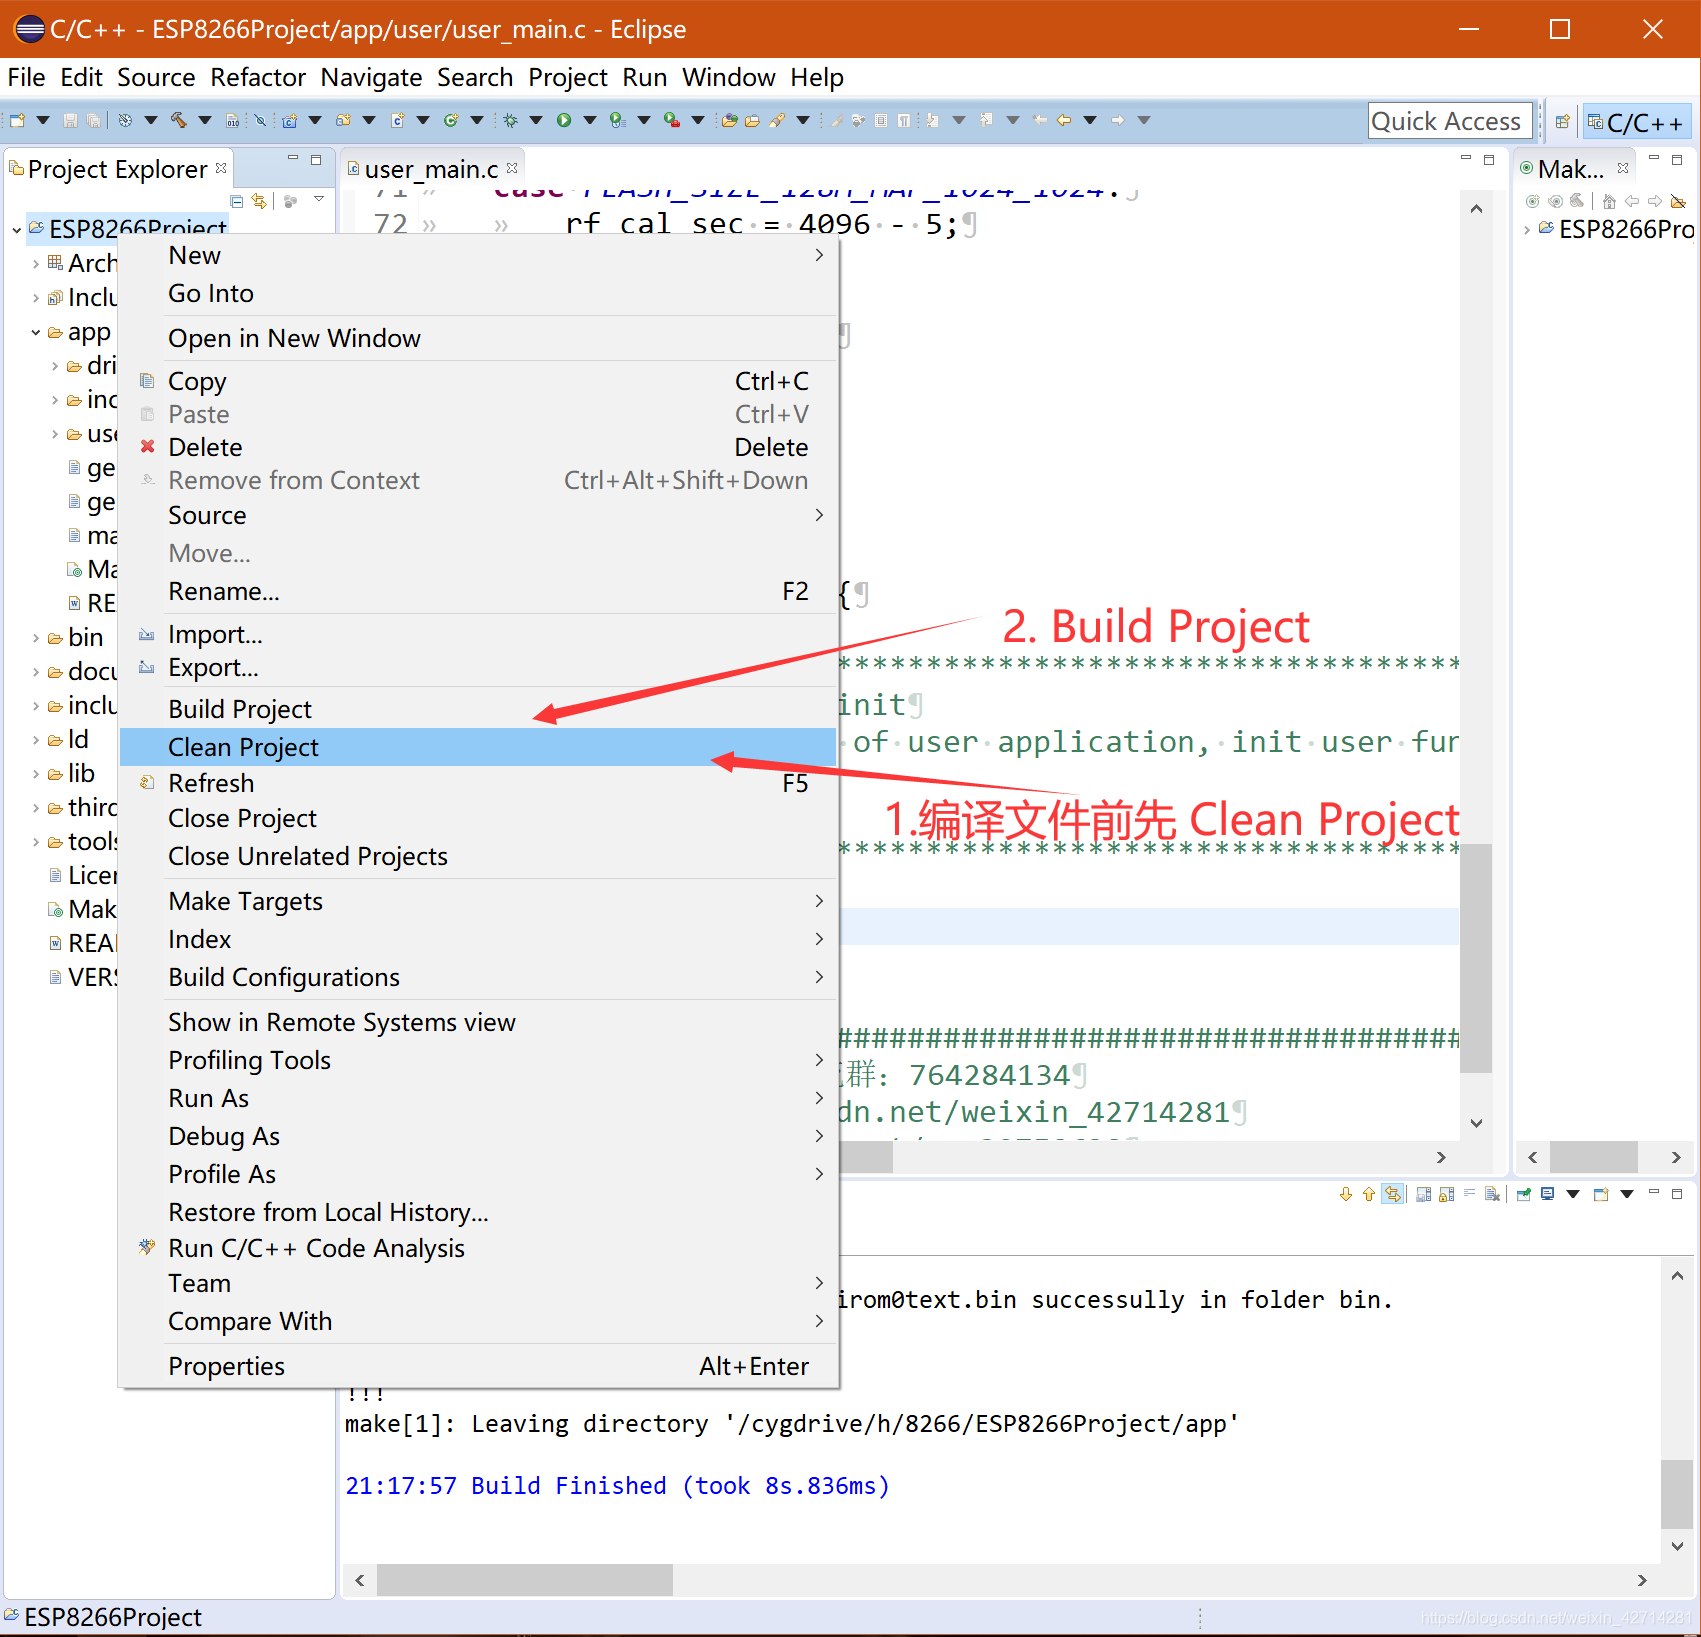Click inside the Quick Access search box
Screen dimensions: 1701x1637
(x=1449, y=120)
